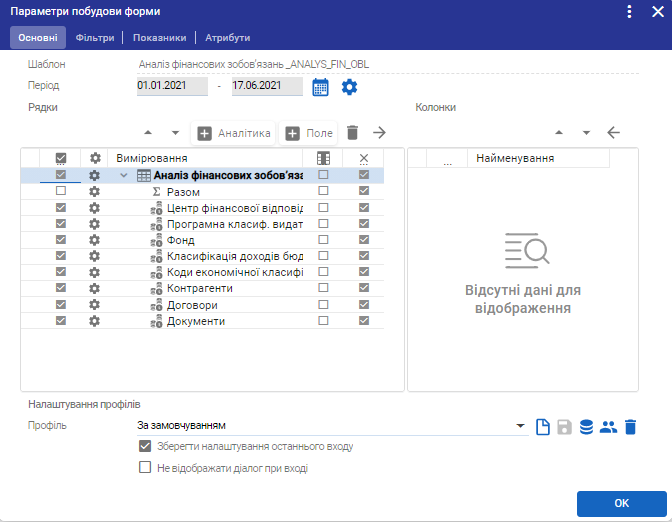The image size is (672, 522).
Task: Click the period settings gear icon
Action: pos(349,87)
